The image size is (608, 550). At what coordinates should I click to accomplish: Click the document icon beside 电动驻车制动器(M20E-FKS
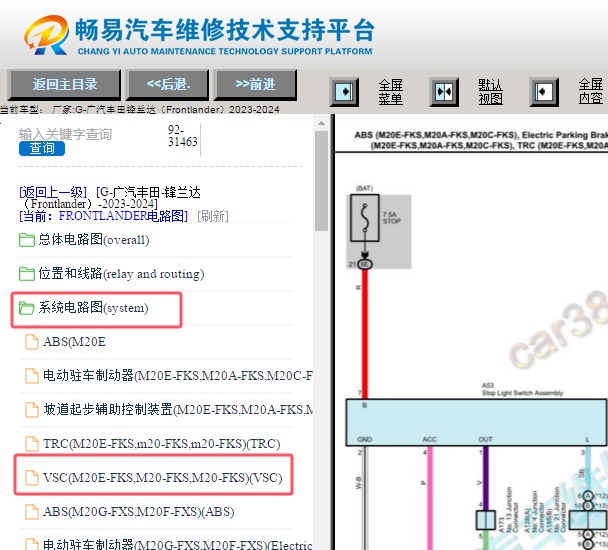coord(32,376)
